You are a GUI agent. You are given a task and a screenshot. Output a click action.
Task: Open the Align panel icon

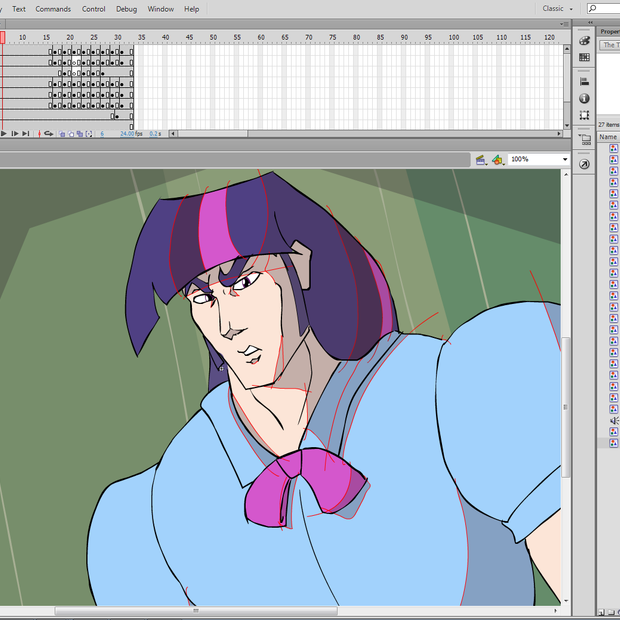584,82
